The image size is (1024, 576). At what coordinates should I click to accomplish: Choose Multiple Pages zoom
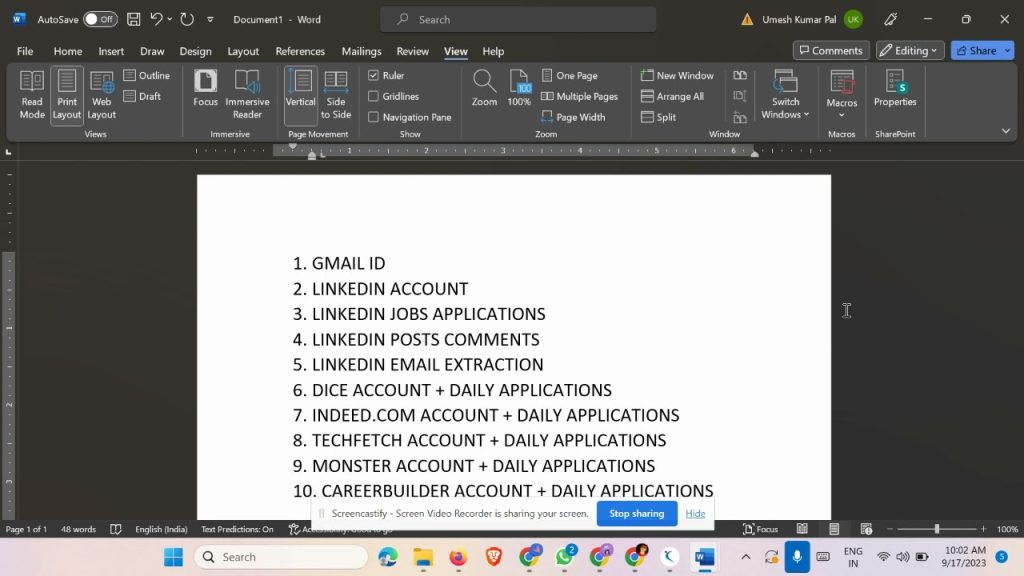[x=579, y=96]
